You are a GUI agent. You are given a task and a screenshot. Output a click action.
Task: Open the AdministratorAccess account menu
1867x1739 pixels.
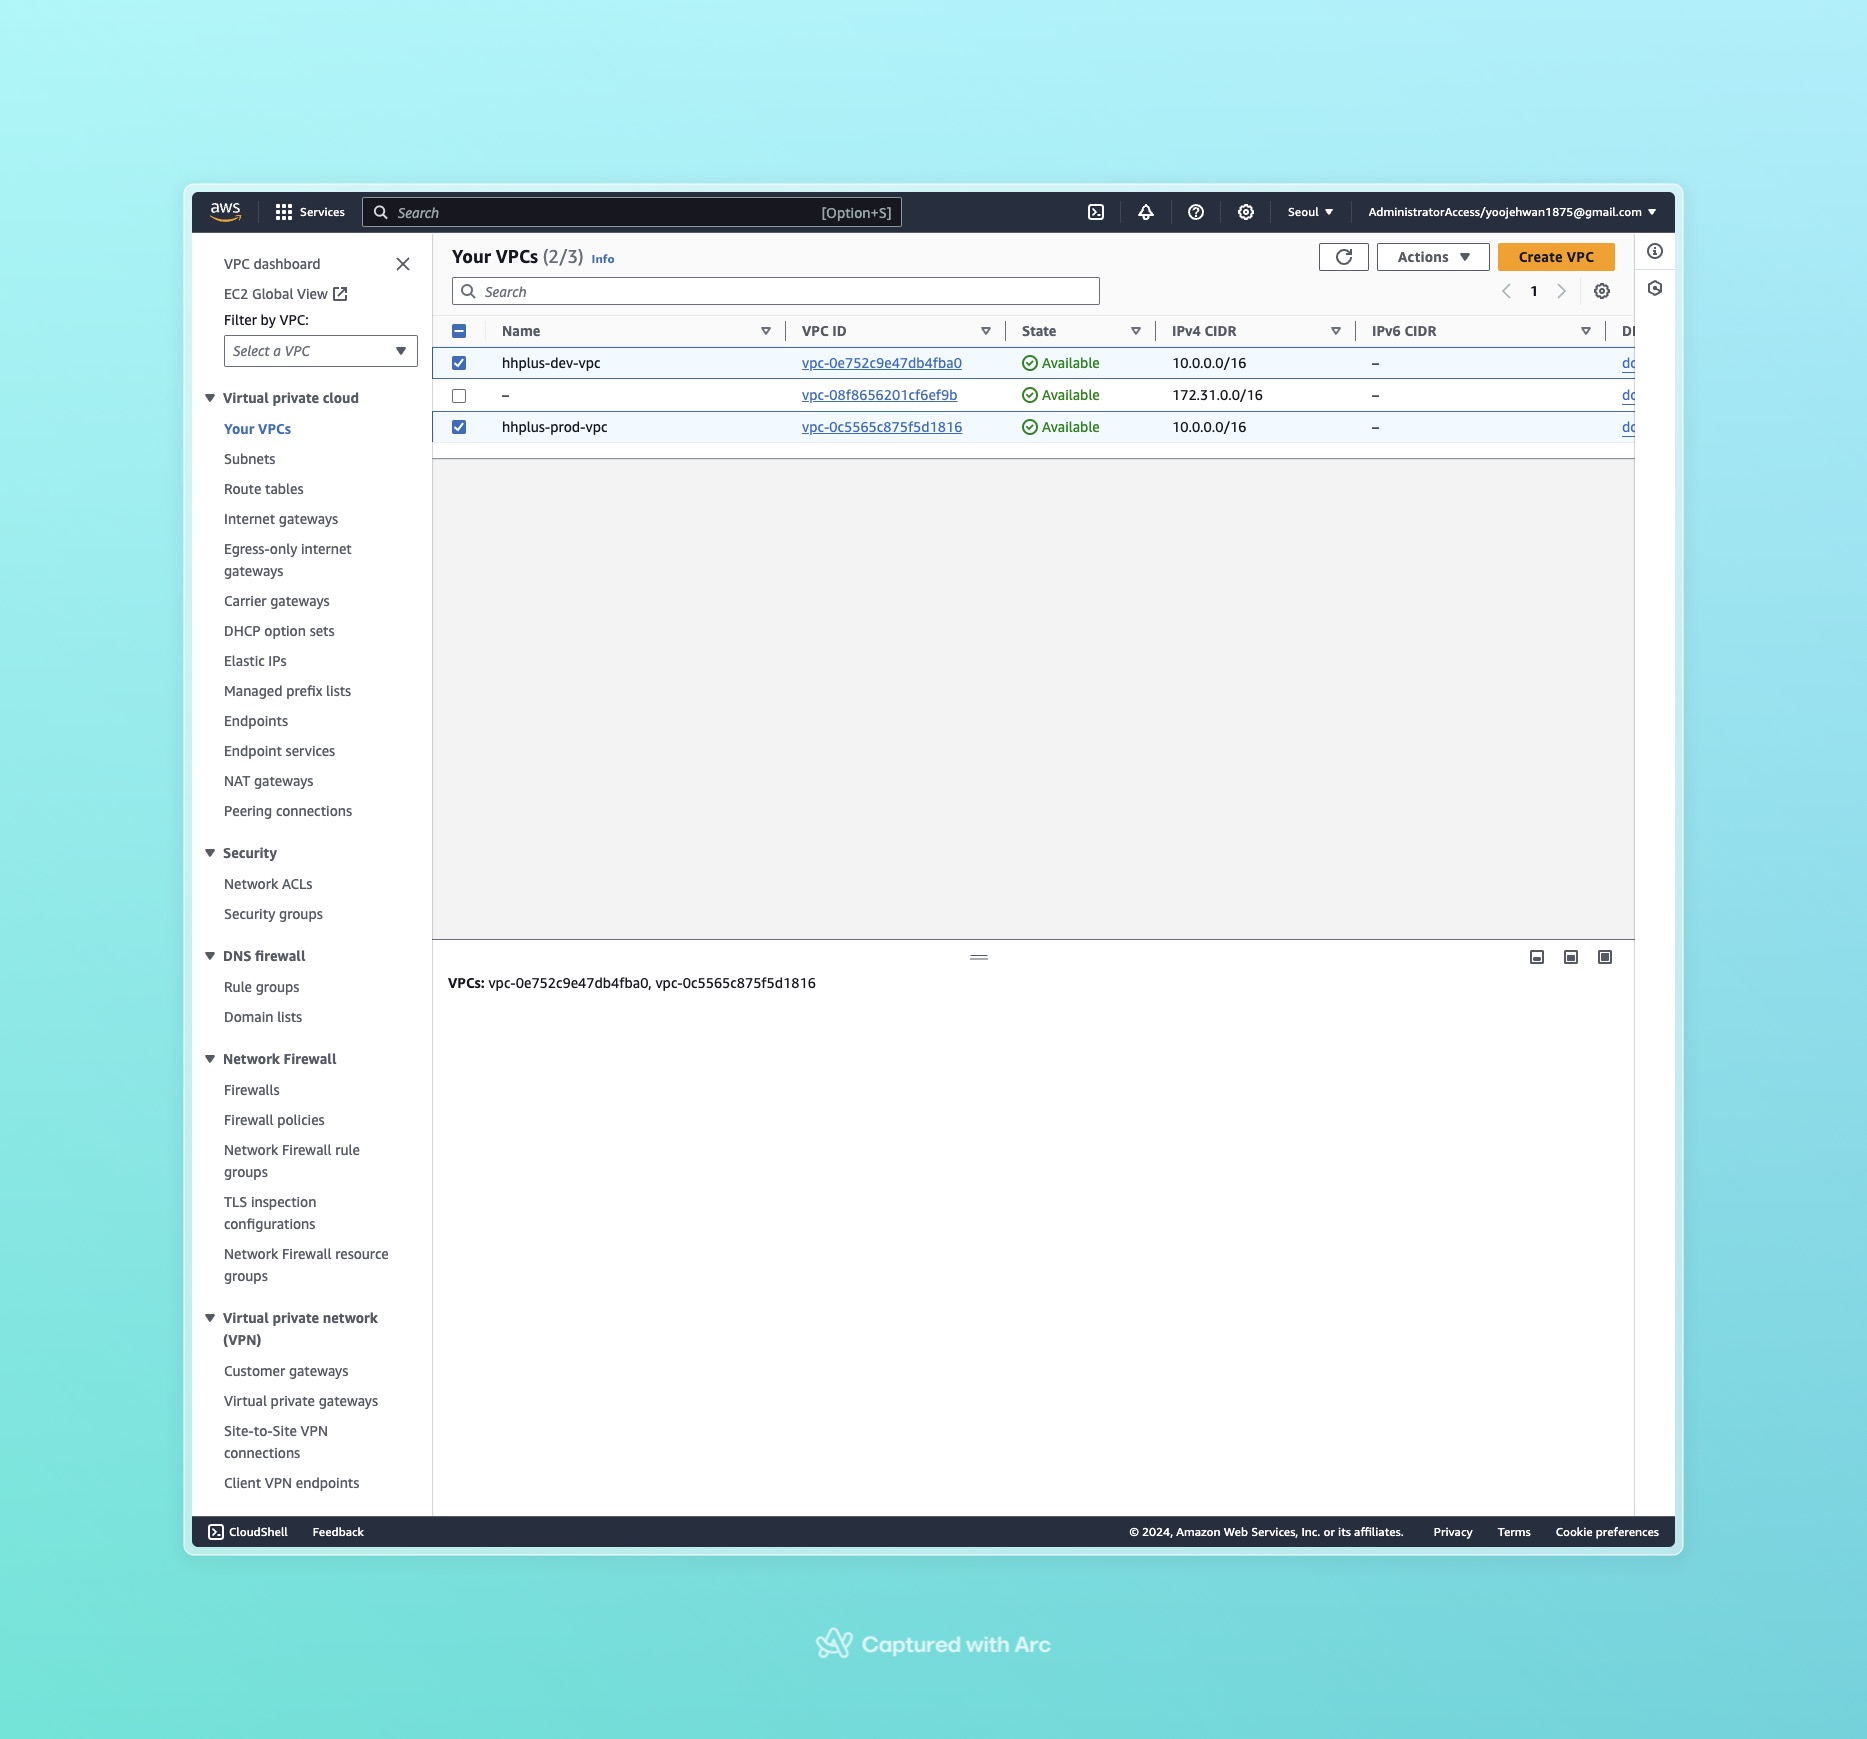click(x=1512, y=212)
